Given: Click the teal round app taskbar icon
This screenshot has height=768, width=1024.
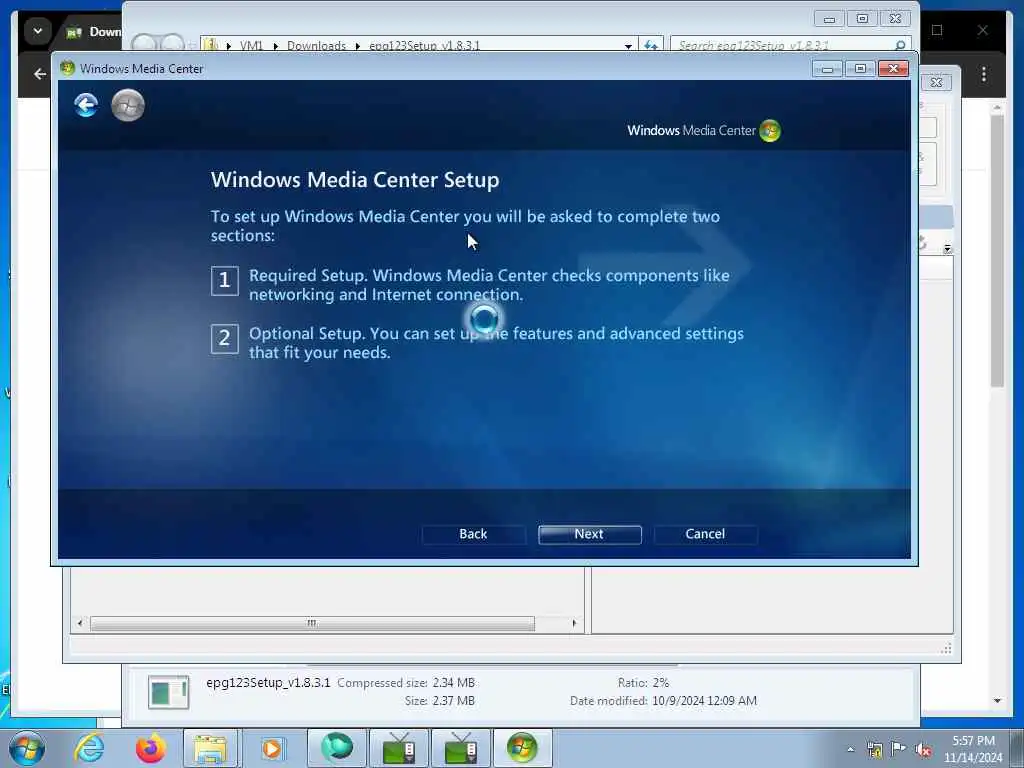Looking at the screenshot, I should click(x=336, y=748).
